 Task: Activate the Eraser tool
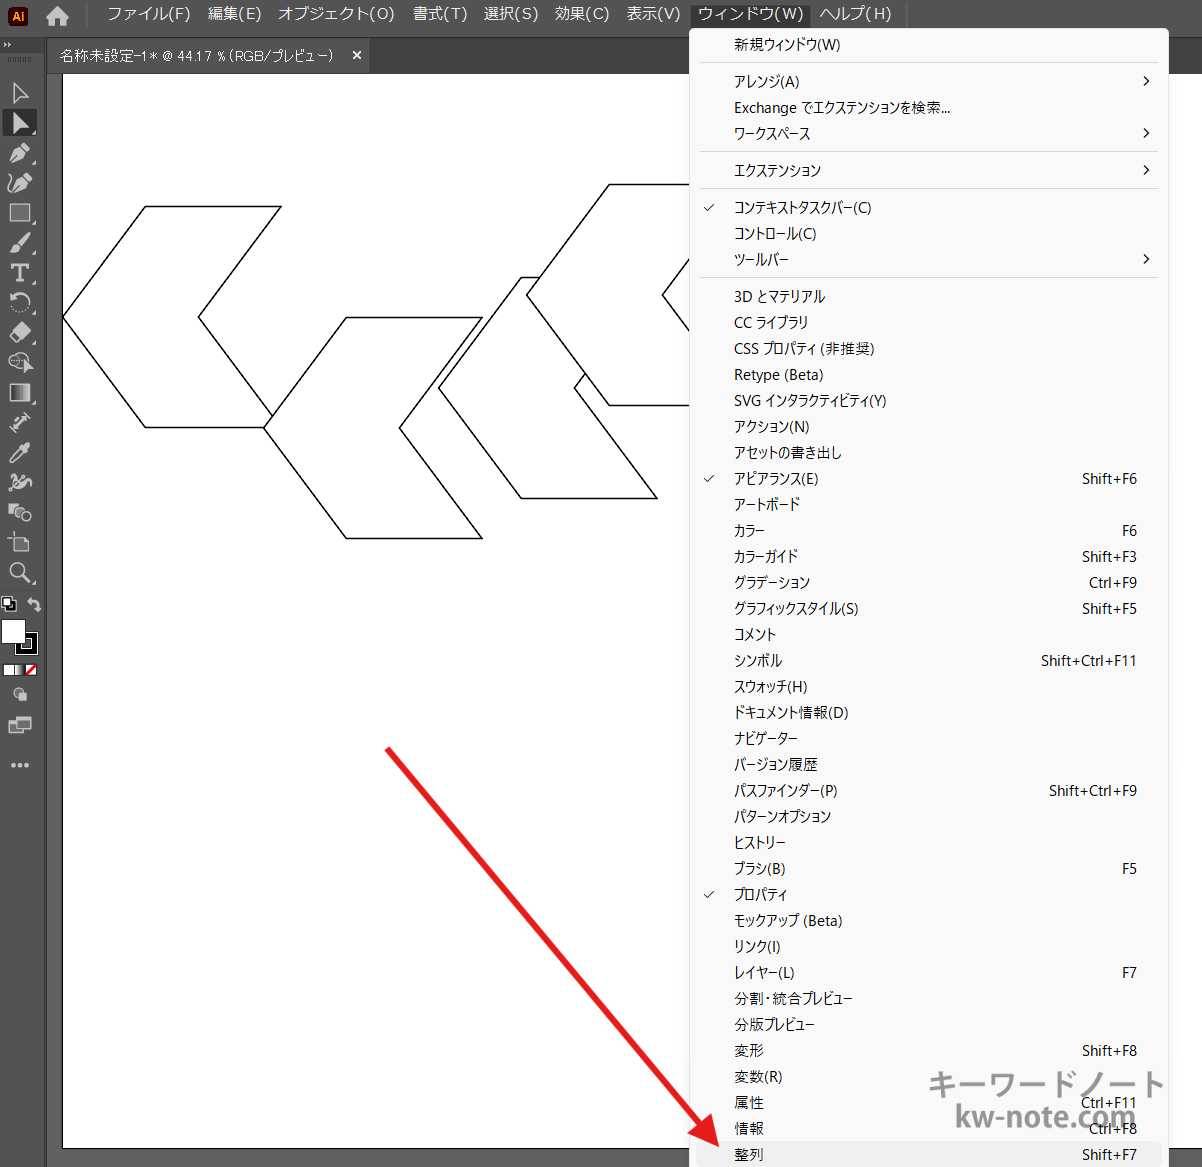coord(19,333)
